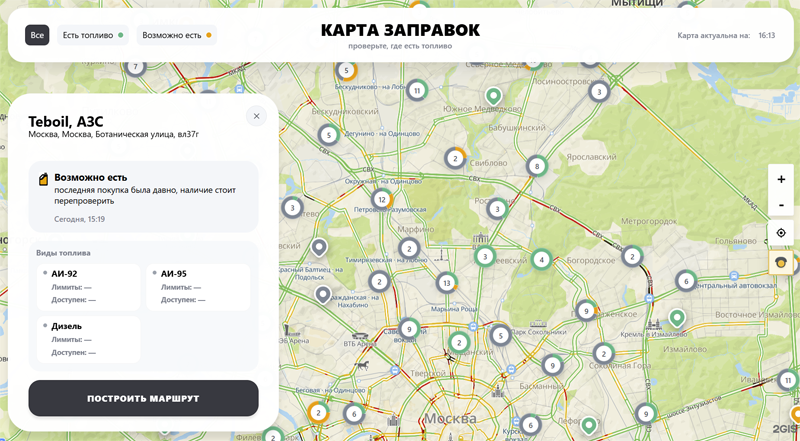Filter stations by 'Есть топливо'

click(x=93, y=35)
